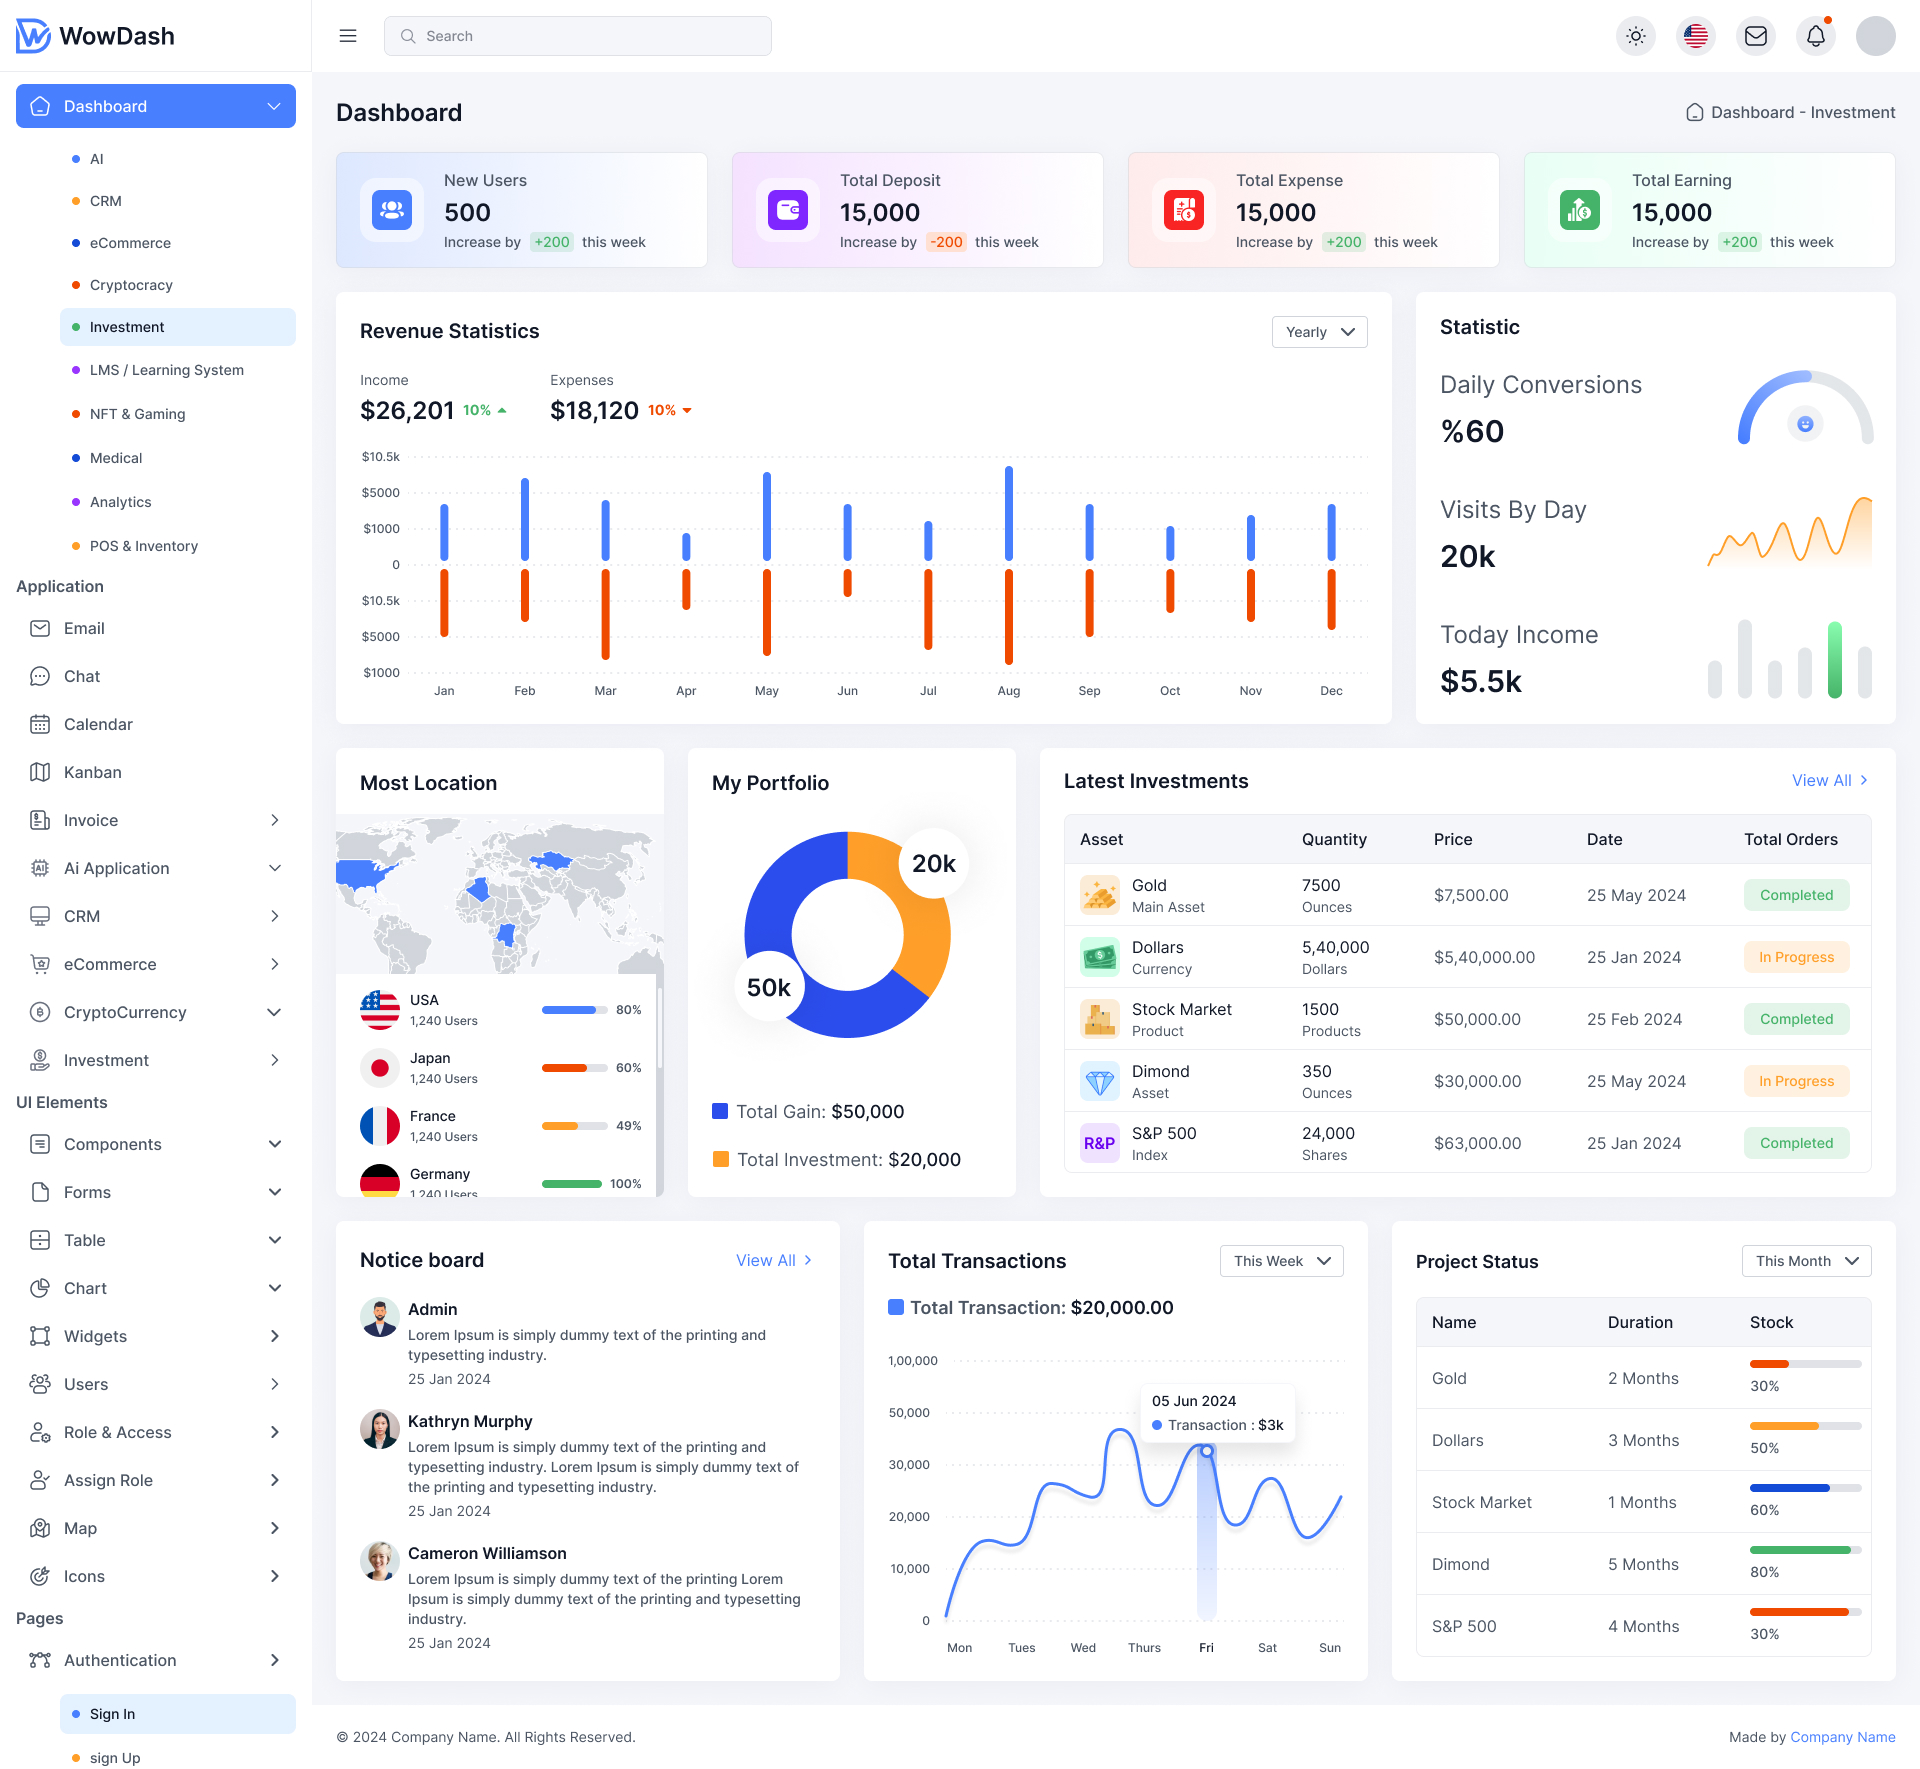Click the mail inbox icon in header
Image resolution: width=1920 pixels, height=1769 pixels.
coord(1756,35)
